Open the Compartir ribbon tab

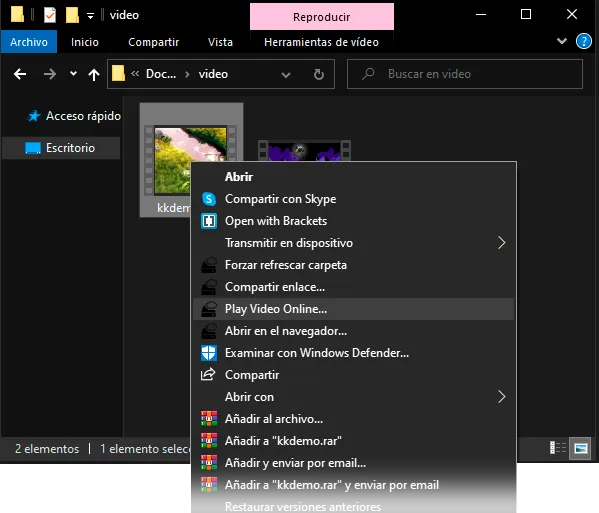point(154,42)
